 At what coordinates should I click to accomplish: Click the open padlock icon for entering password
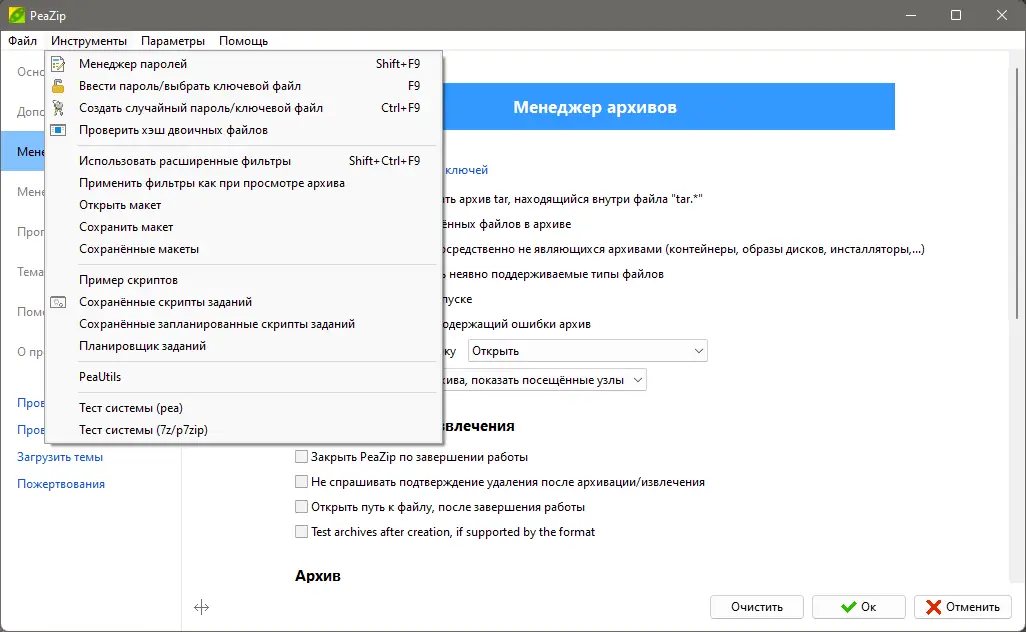[x=58, y=86]
